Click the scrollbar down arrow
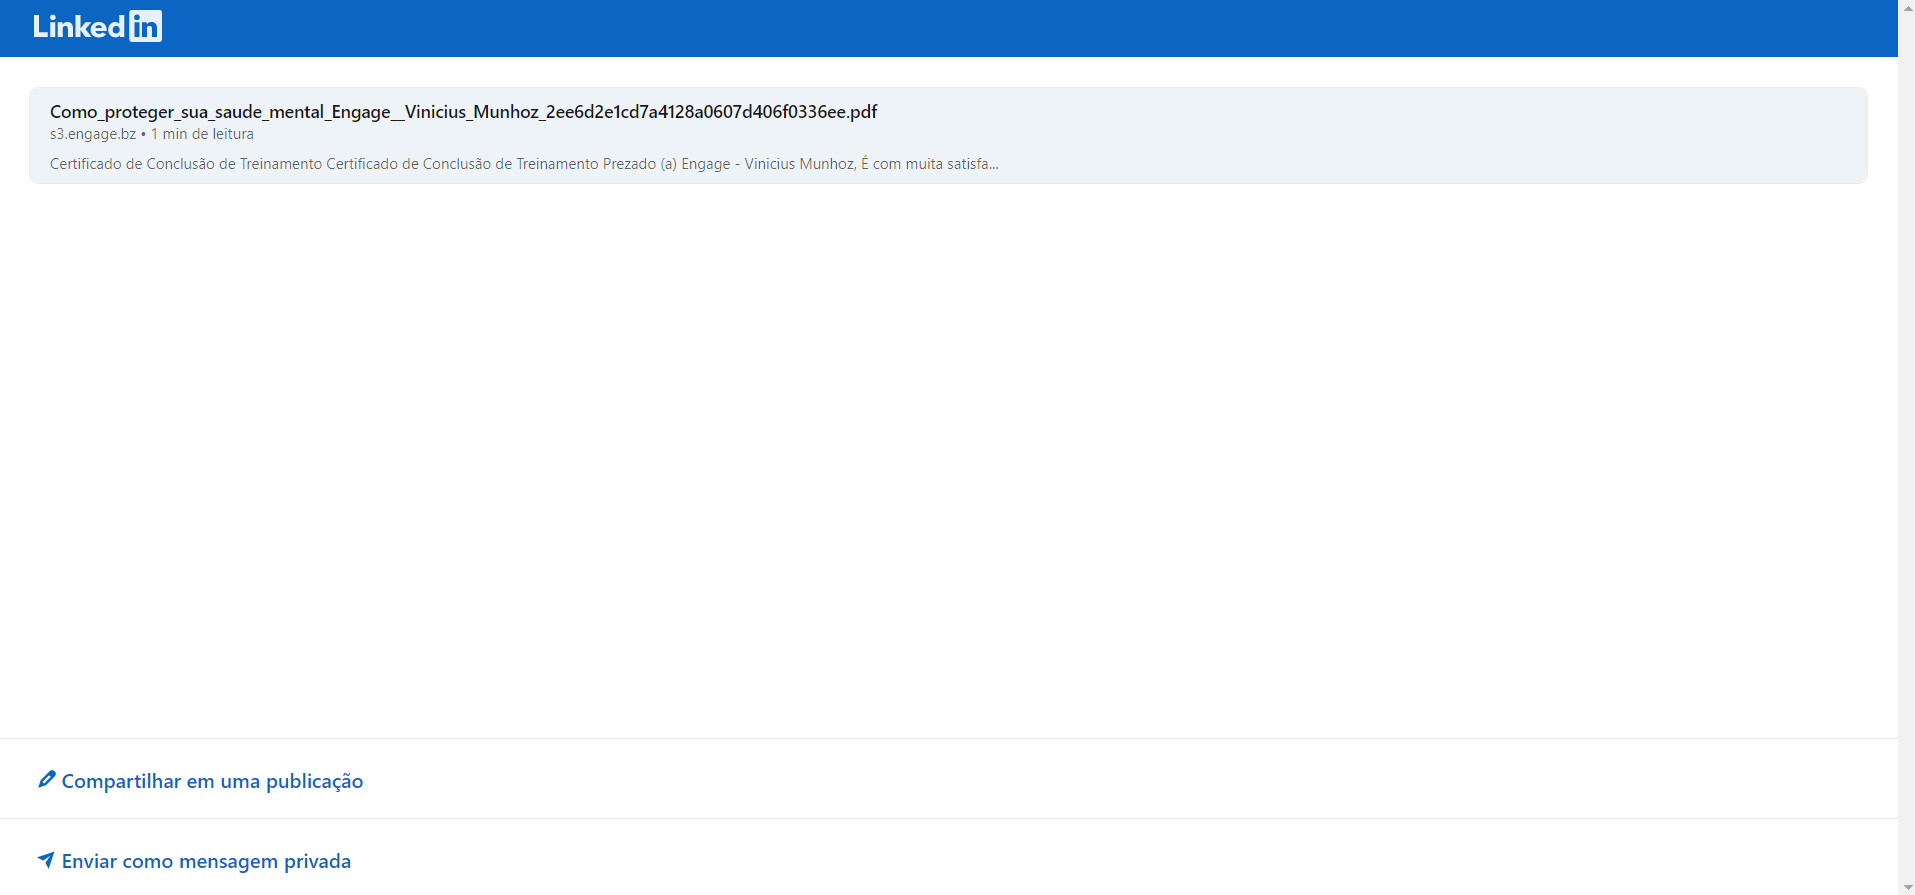Viewport: 1915px width, 895px height. [1906, 887]
